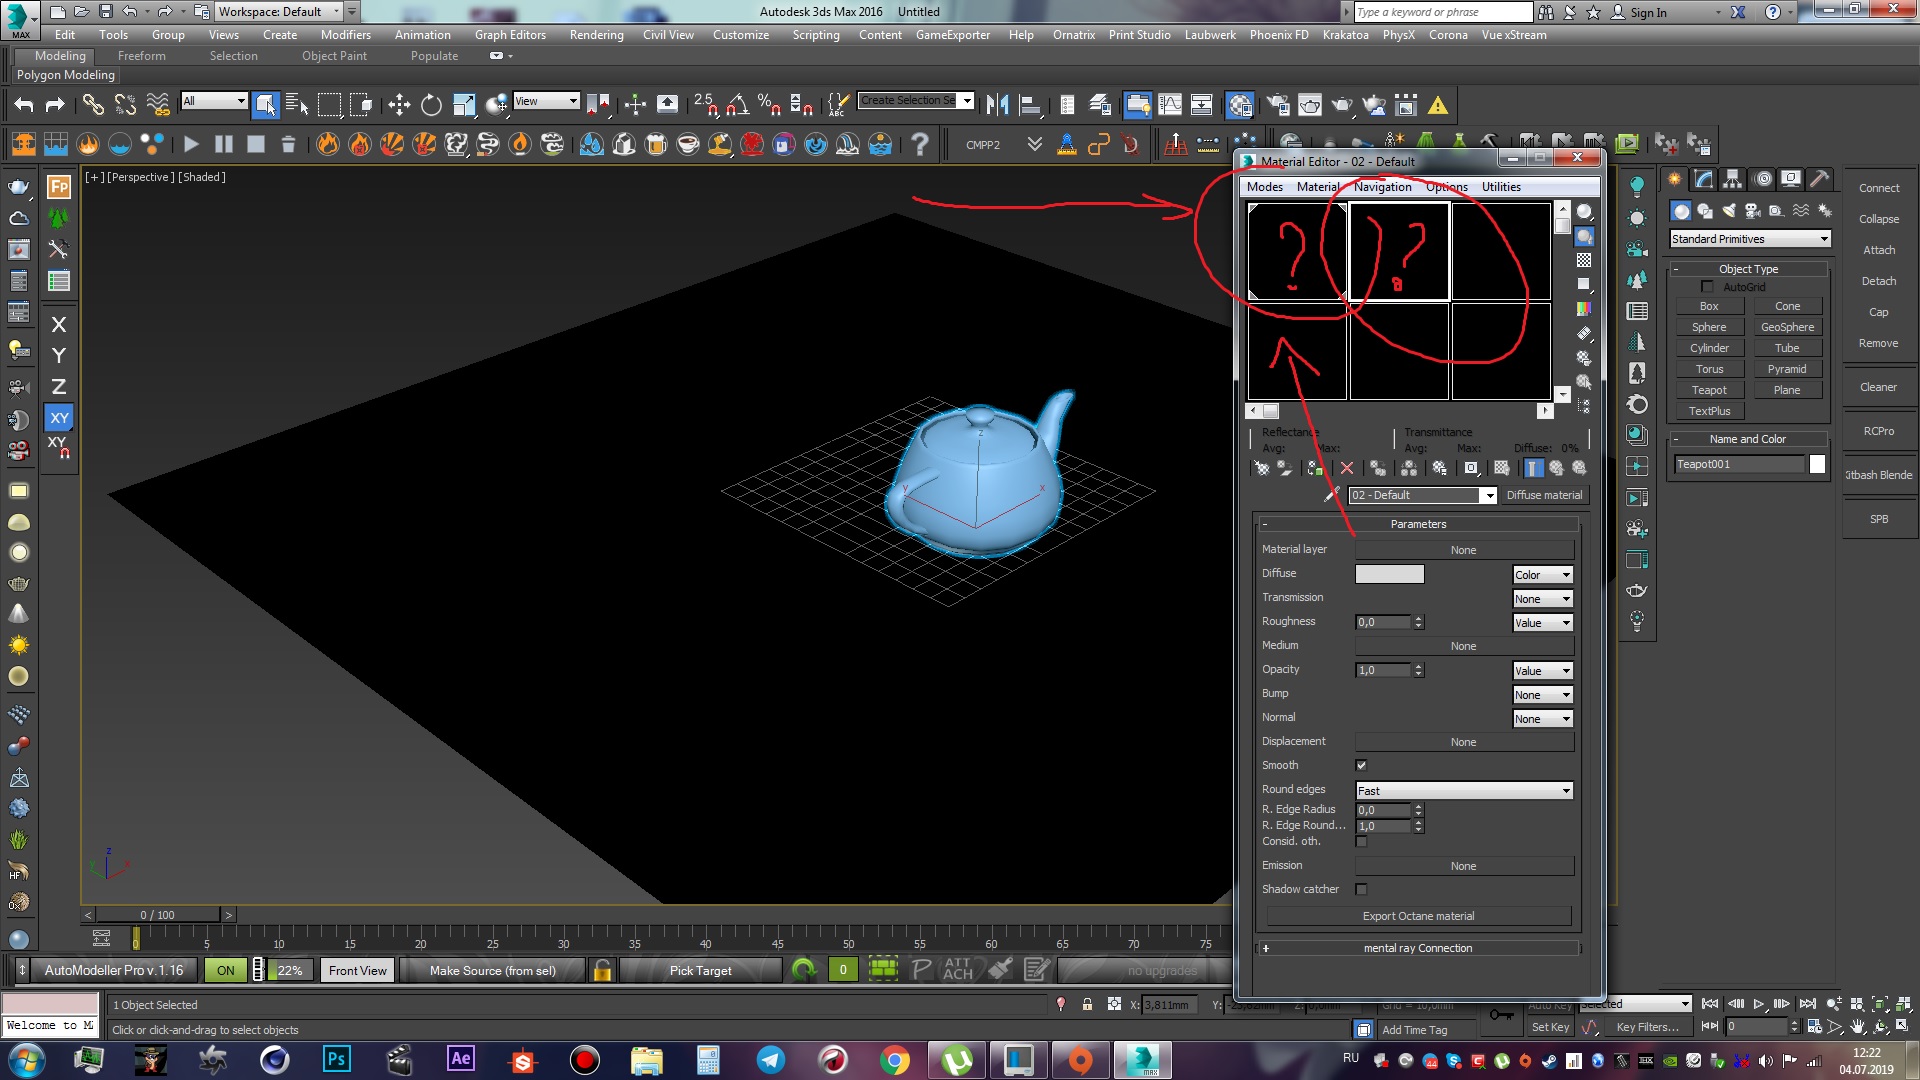Click the Undo arrow in main toolbar
The width and height of the screenshot is (1920, 1080).
point(24,105)
